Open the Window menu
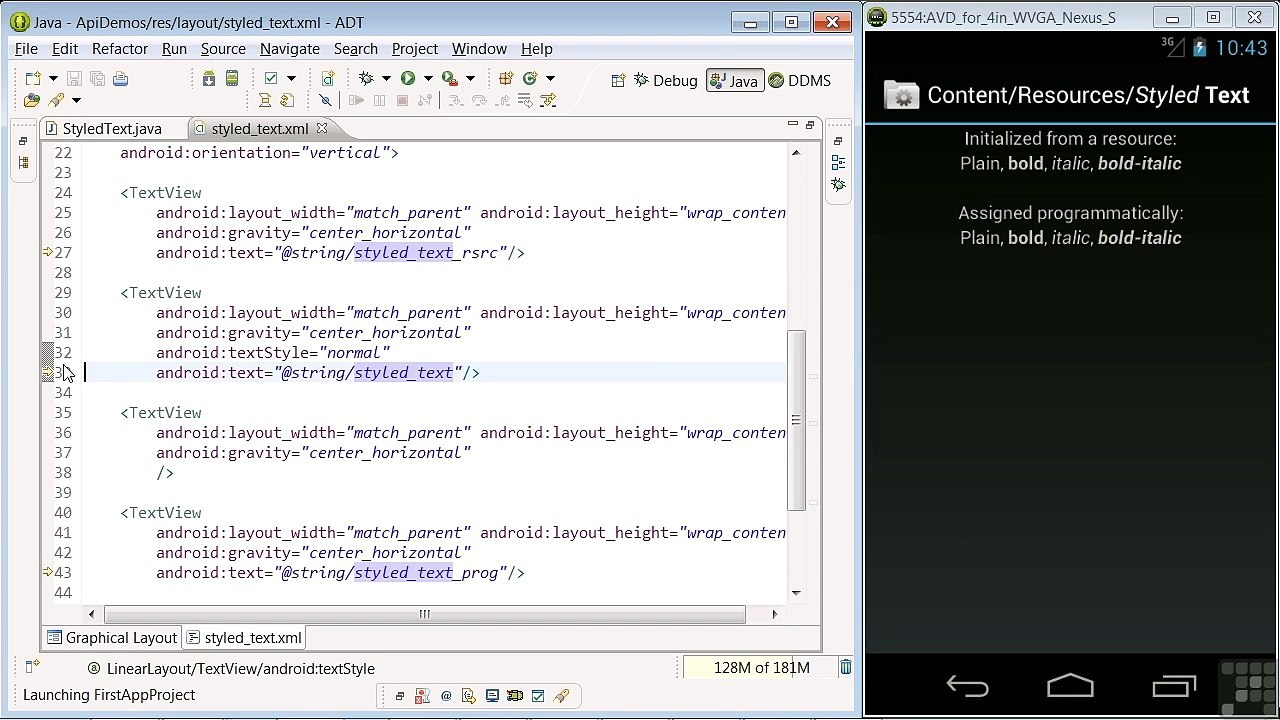The width and height of the screenshot is (1280, 720). 479,49
